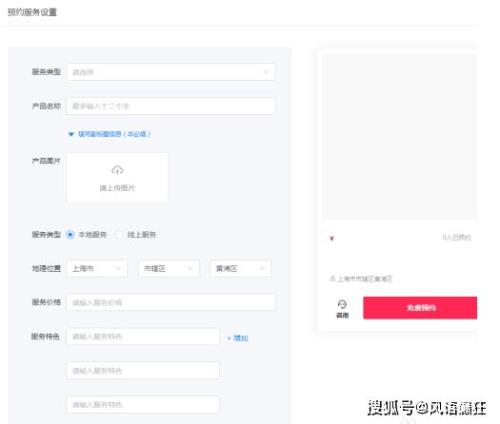Open the 服务类型 dropdown showing 请选择
Image resolution: width=500 pixels, height=424 pixels.
point(170,72)
